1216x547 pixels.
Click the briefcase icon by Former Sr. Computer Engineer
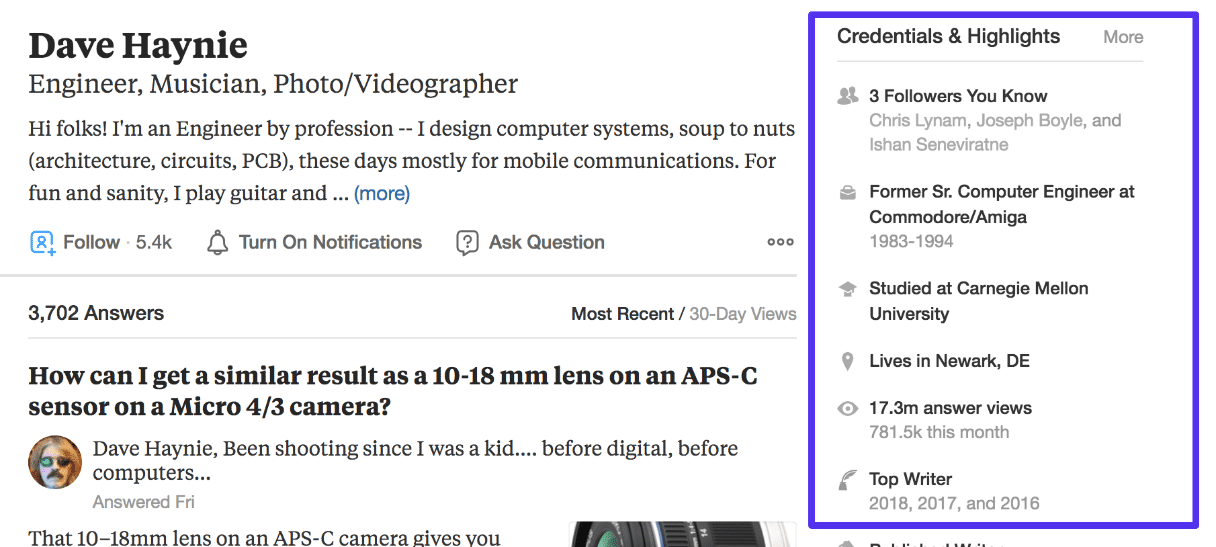pos(848,192)
